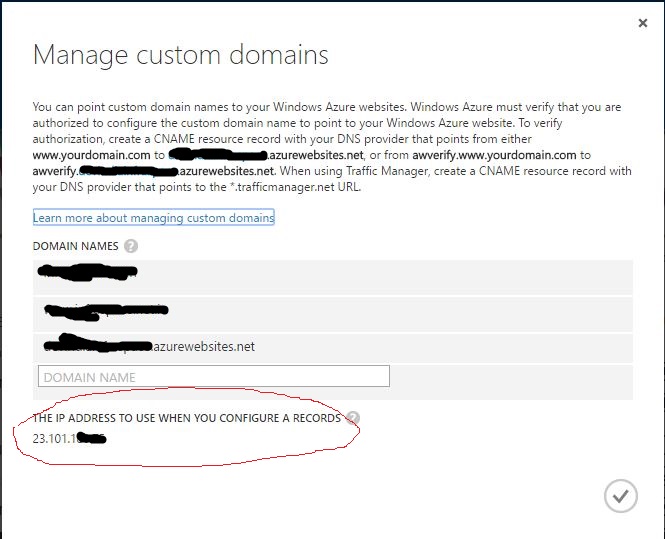Show help tooltip for A records IP address

353,418
